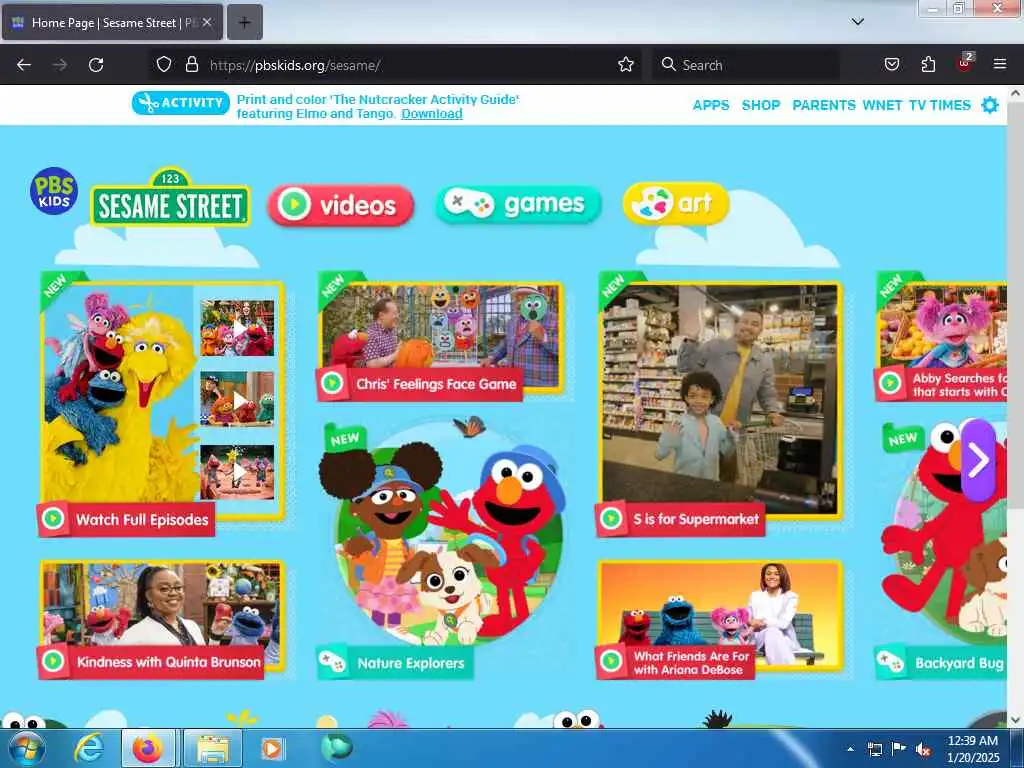Open File Explorer from the taskbar
This screenshot has height=768, width=1024.
pos(213,748)
